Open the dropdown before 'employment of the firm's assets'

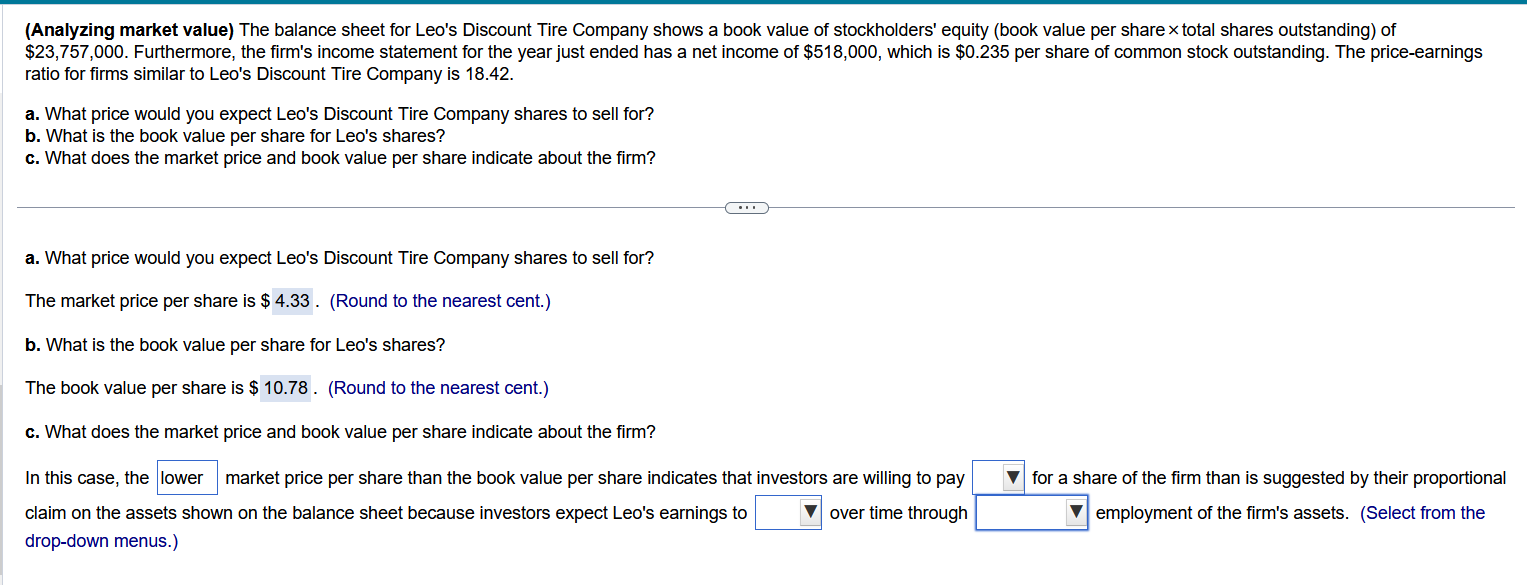pyautogui.click(x=1031, y=512)
